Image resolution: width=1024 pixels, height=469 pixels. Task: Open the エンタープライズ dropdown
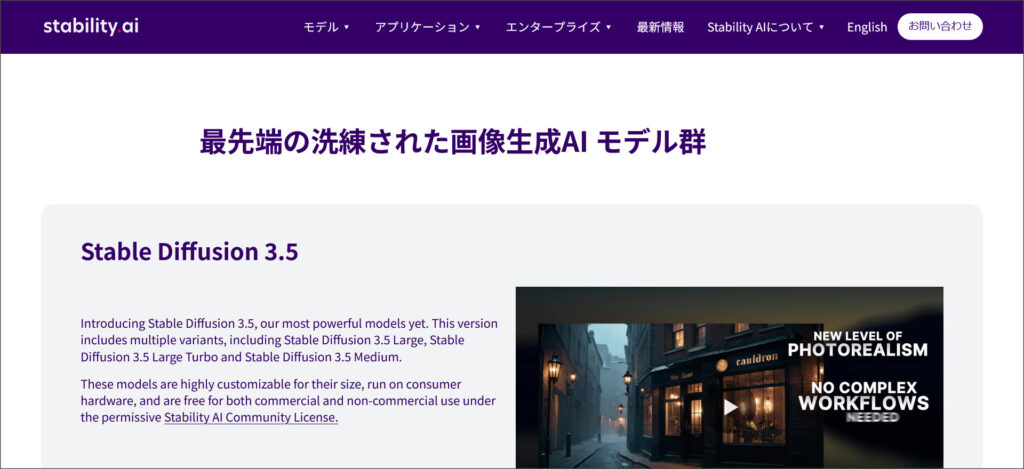click(x=558, y=27)
